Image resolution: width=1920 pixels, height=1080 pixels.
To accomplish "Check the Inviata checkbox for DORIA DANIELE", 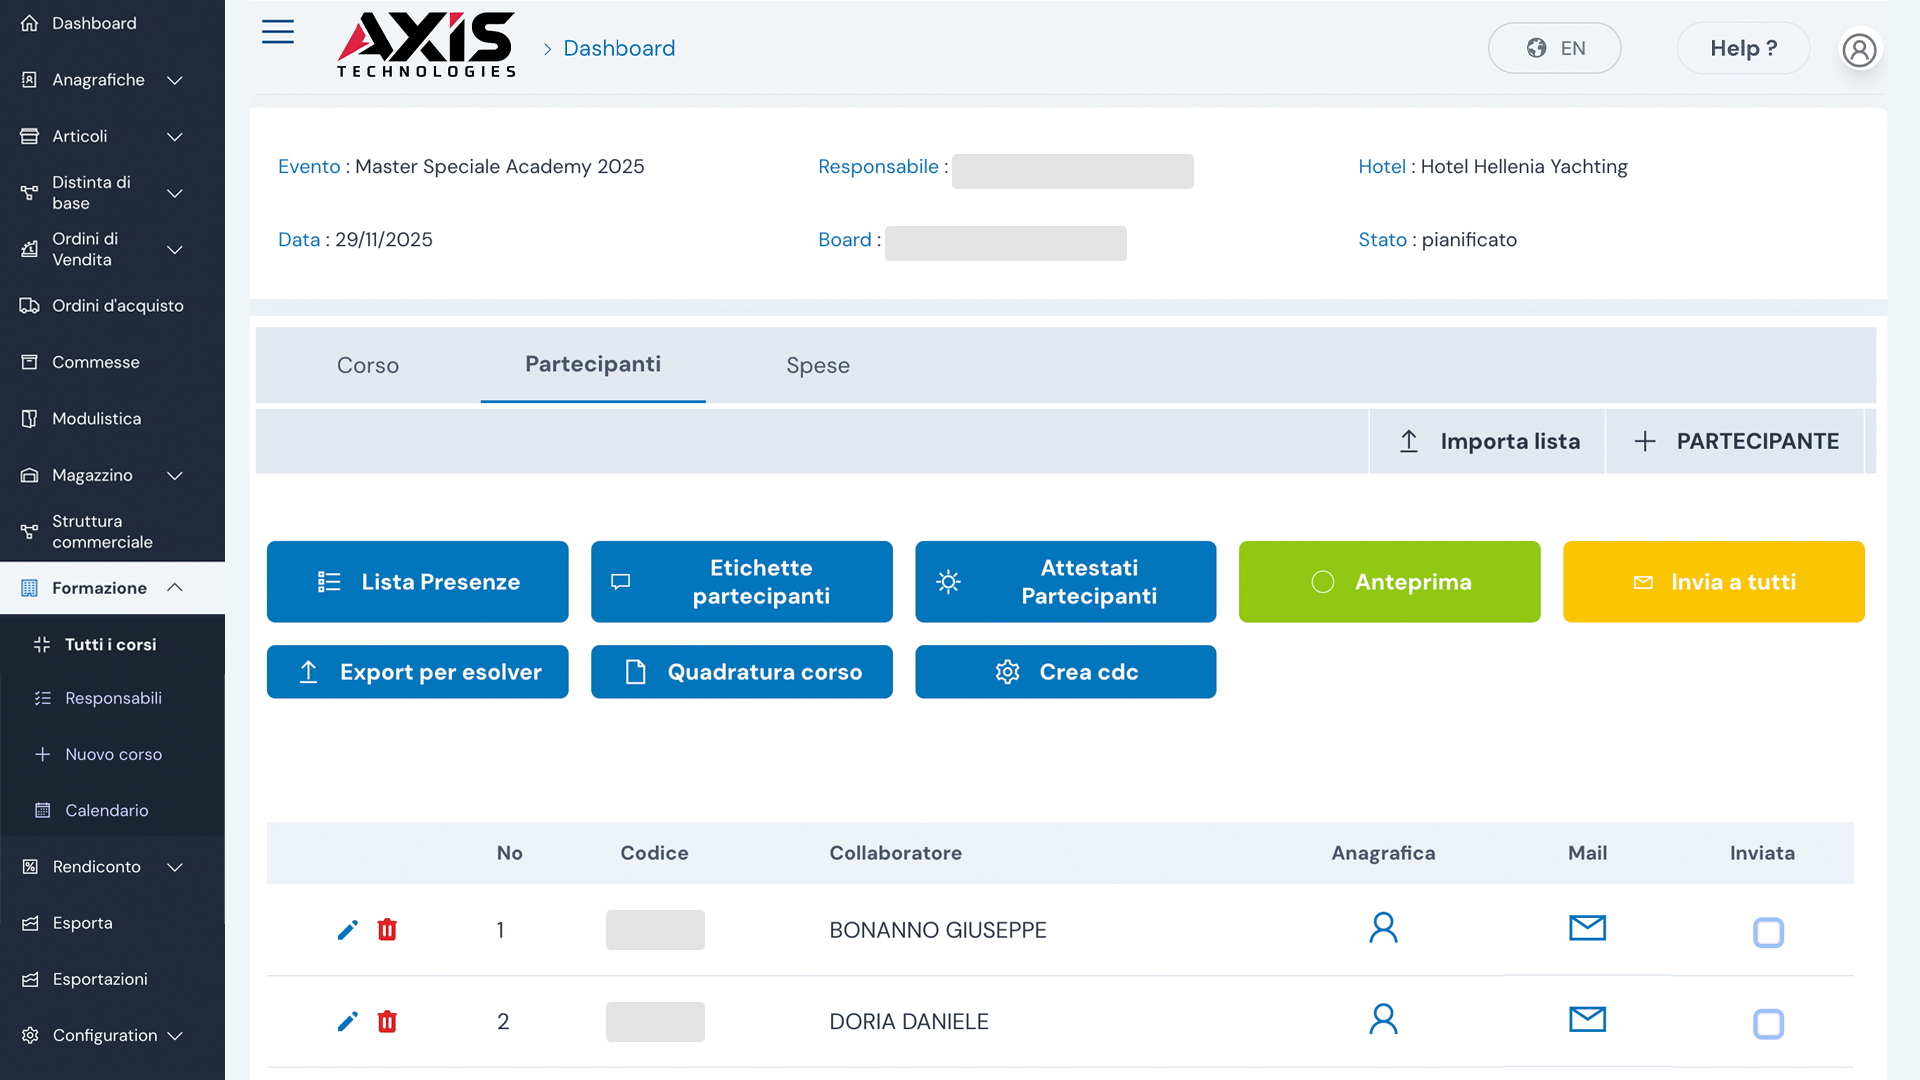I will [1768, 1024].
